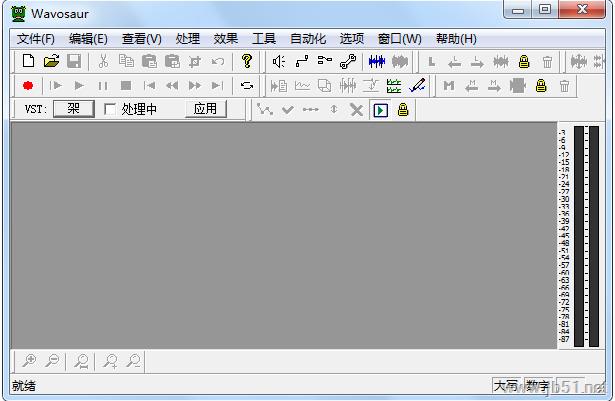Click the 应用 apply button
The image size is (615, 401).
pyautogui.click(x=206, y=109)
